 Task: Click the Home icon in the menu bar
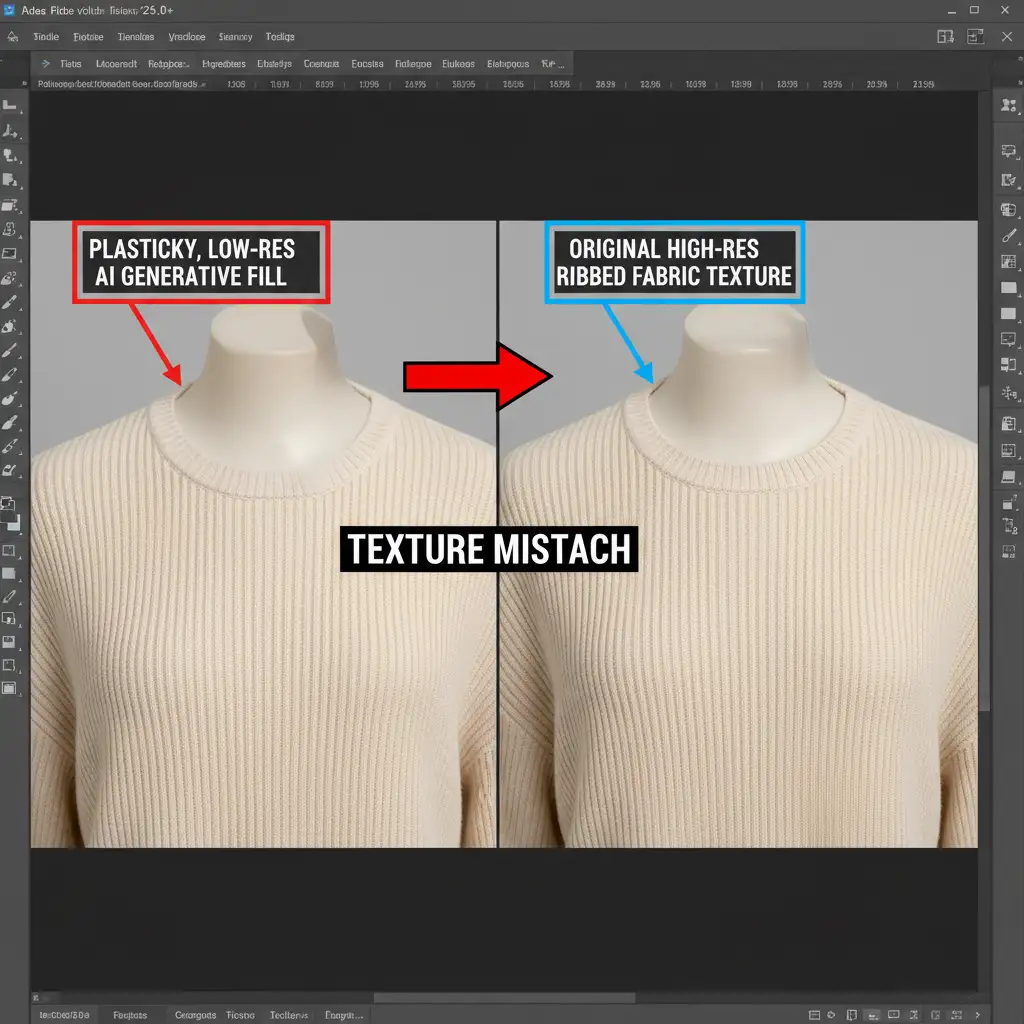tap(13, 36)
